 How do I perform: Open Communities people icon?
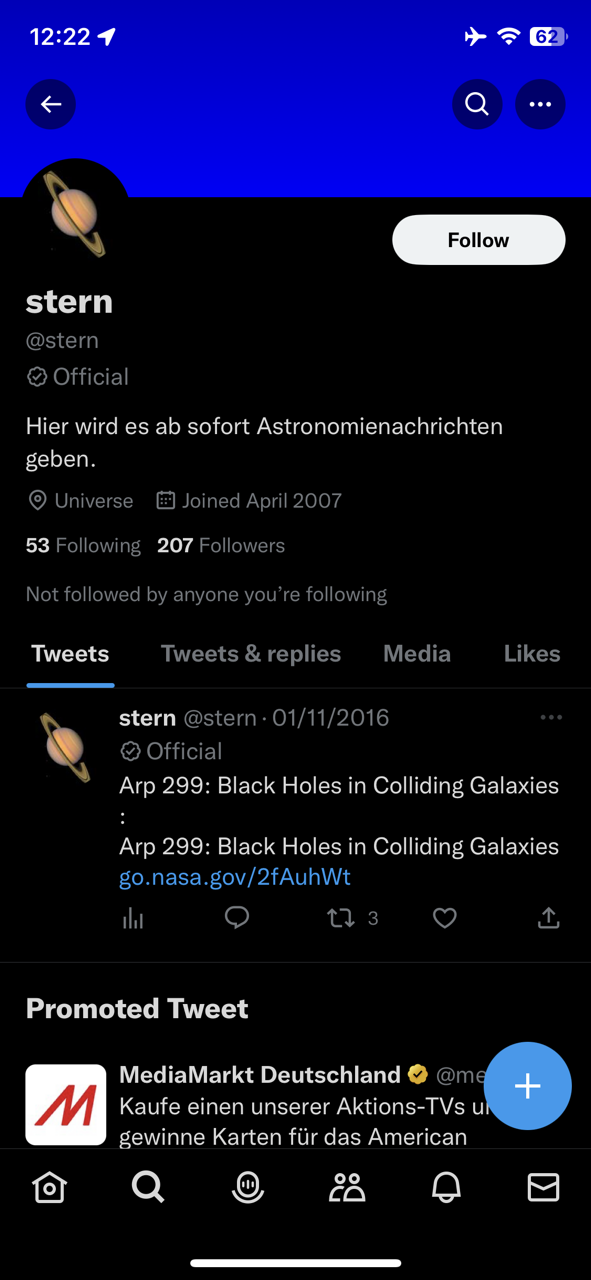[347, 1187]
